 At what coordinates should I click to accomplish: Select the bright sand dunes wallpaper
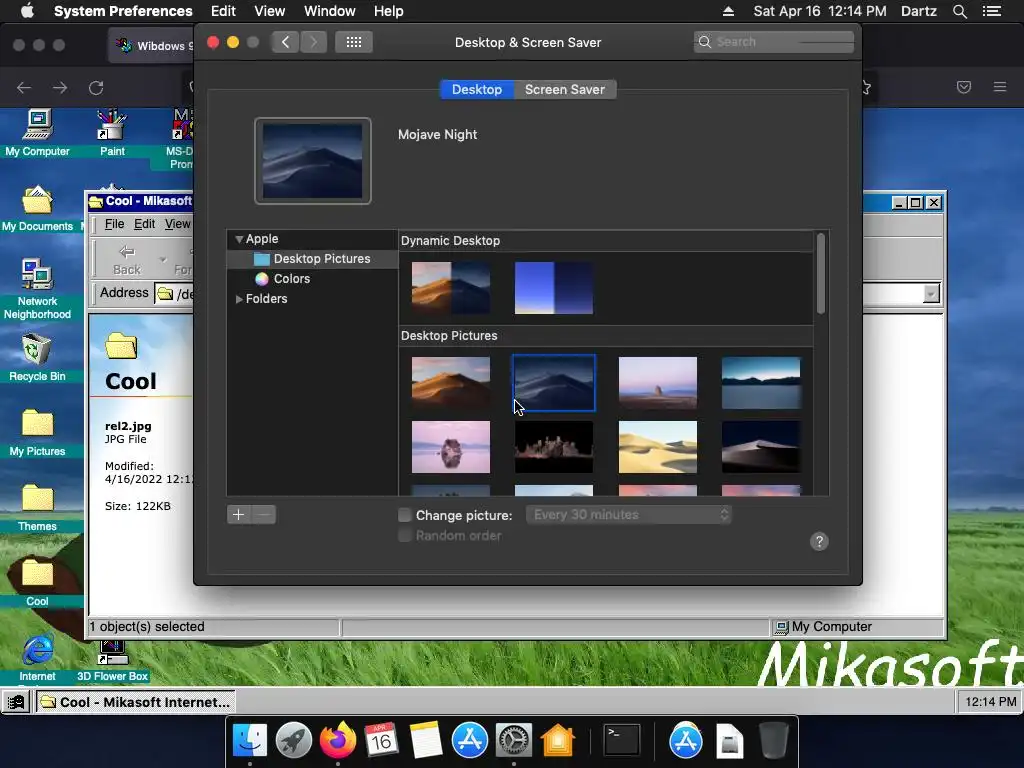(x=658, y=447)
